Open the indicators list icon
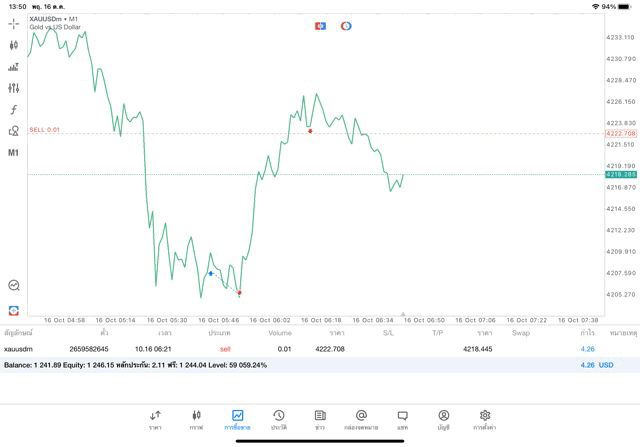This screenshot has height=447, width=640. (14, 88)
